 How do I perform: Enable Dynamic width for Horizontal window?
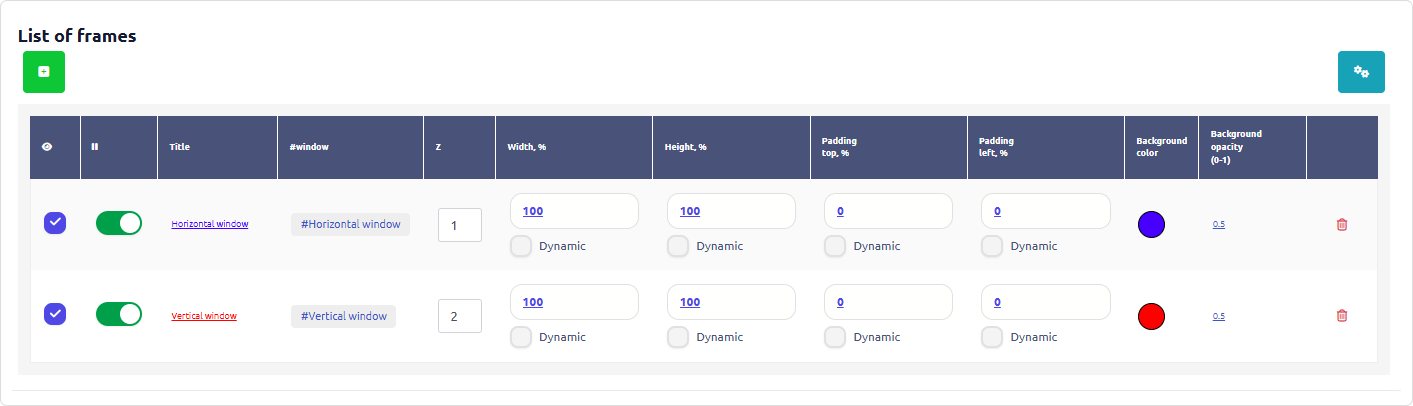[521, 246]
